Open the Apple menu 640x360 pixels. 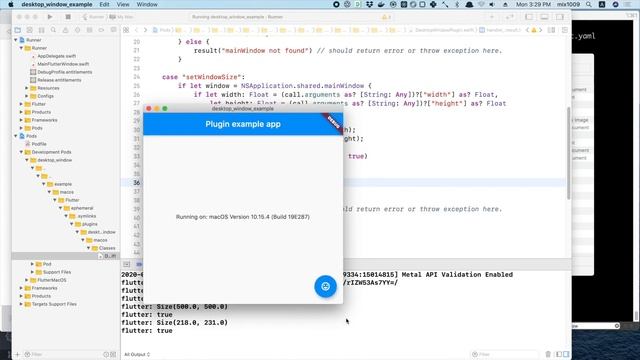(11, 4)
